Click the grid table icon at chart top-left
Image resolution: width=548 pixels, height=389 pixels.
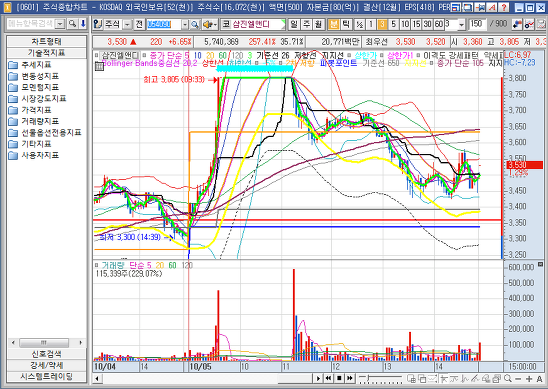pos(100,66)
